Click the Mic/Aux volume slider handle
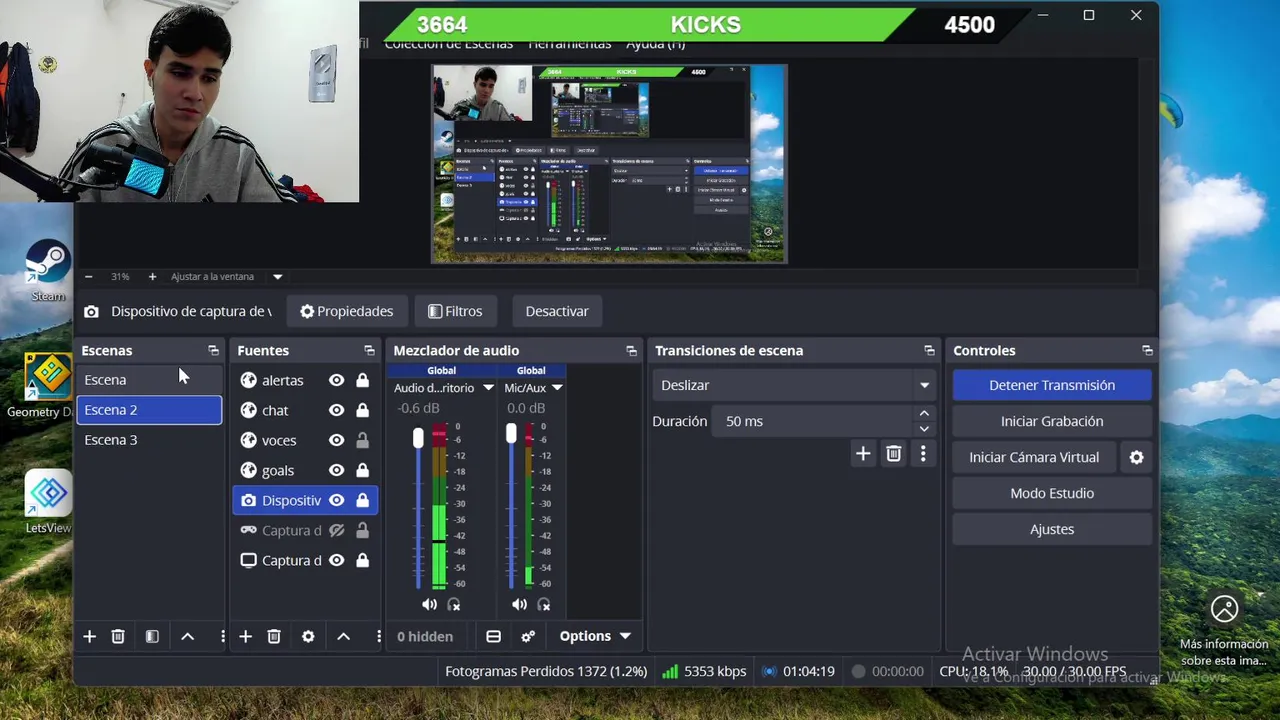 pyautogui.click(x=511, y=433)
